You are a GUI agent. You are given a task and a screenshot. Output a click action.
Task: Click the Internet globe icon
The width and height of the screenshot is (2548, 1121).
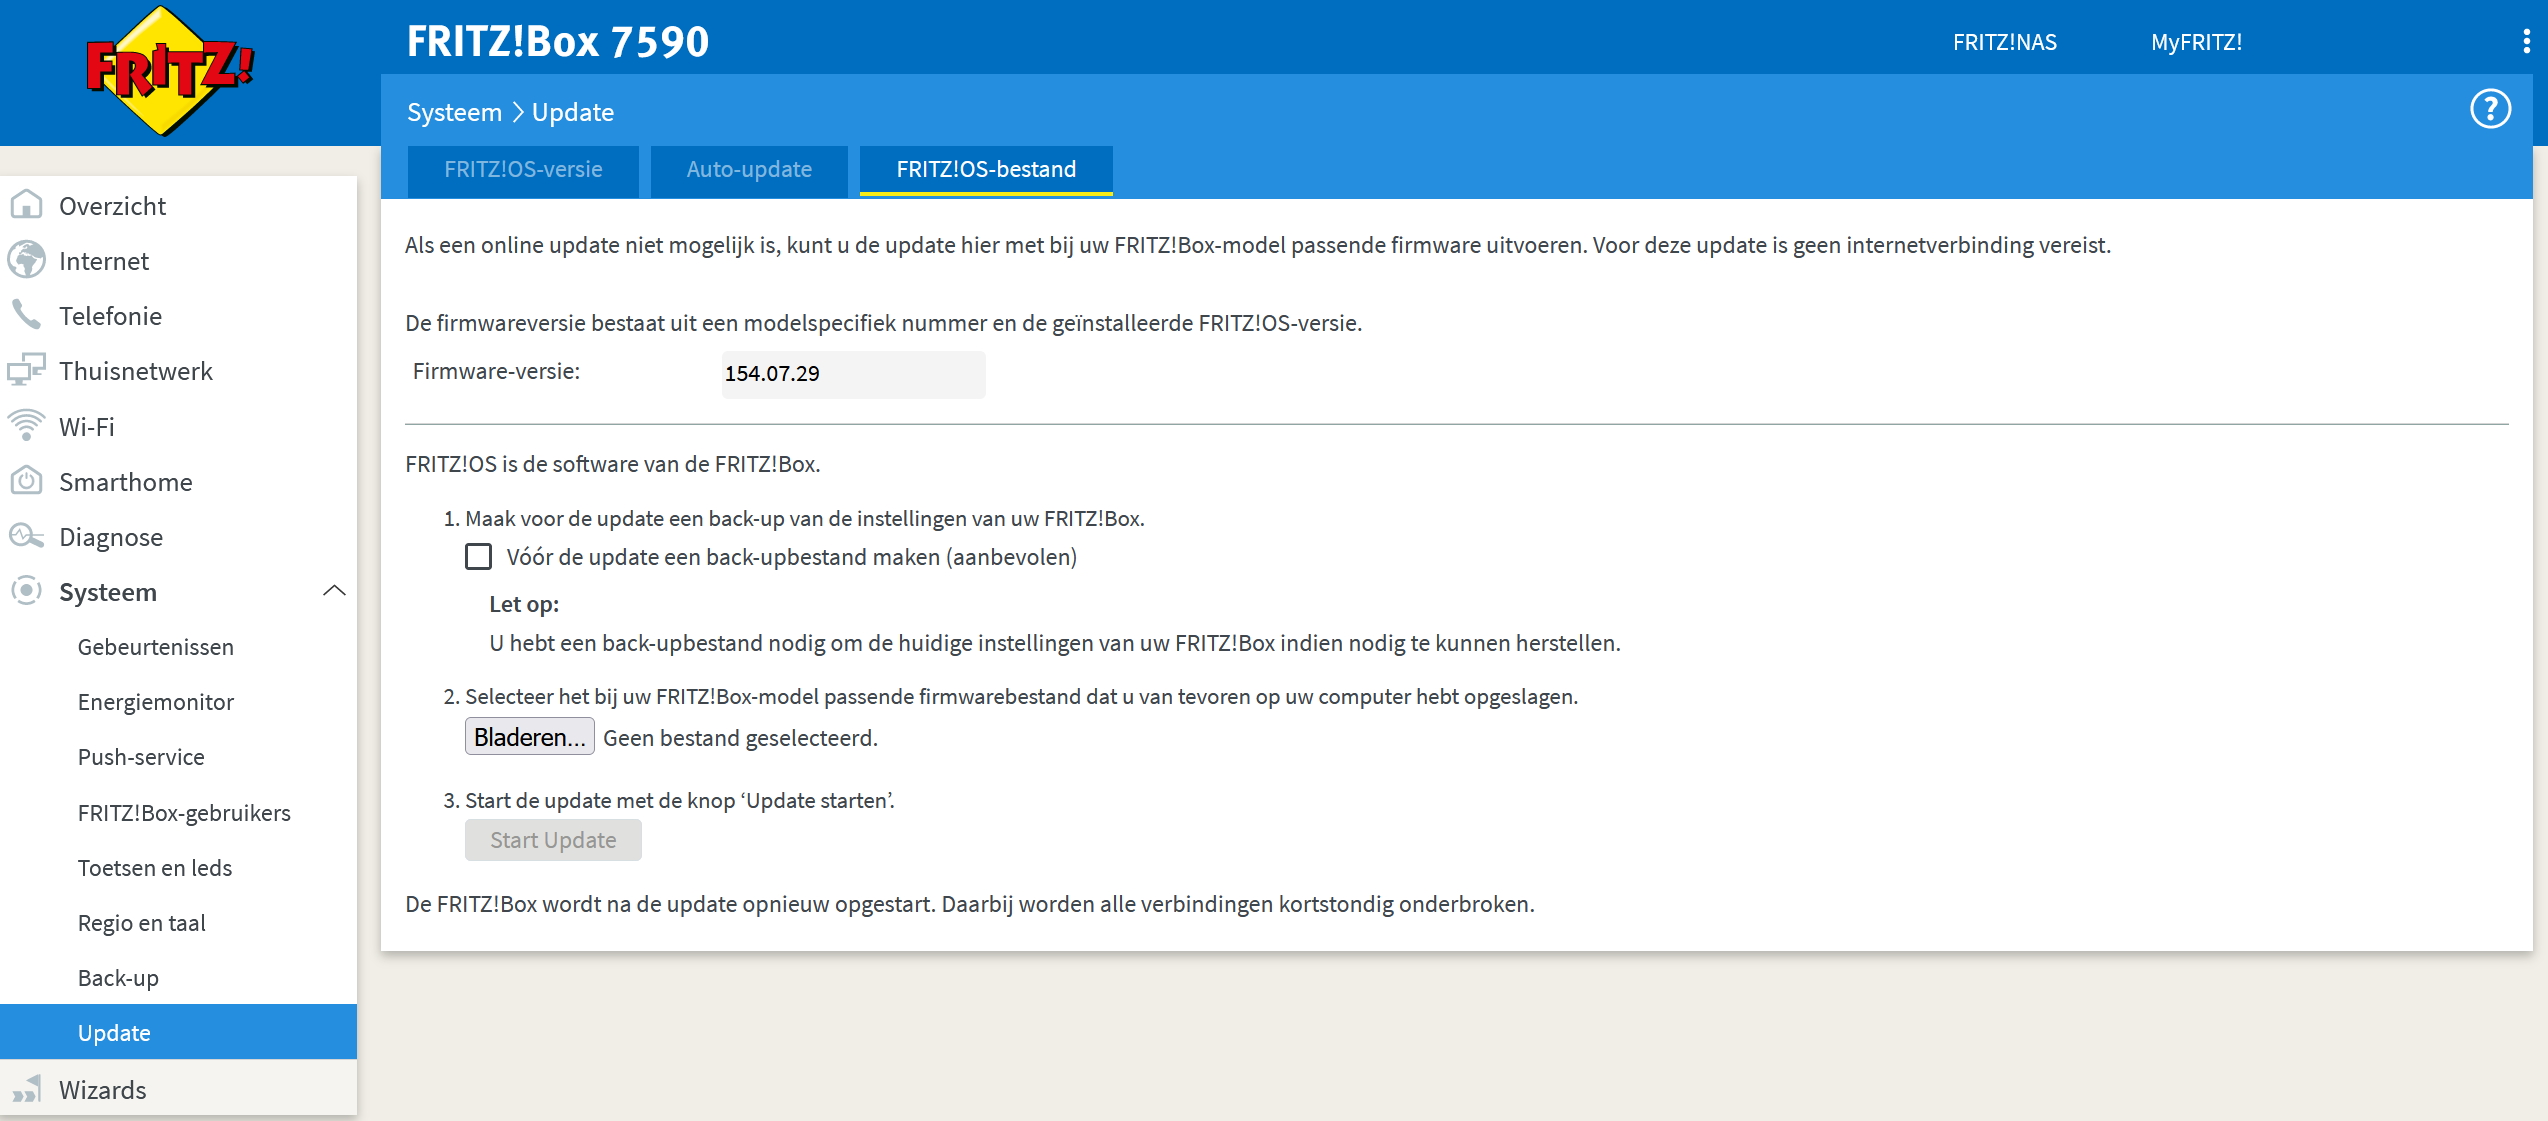(26, 260)
